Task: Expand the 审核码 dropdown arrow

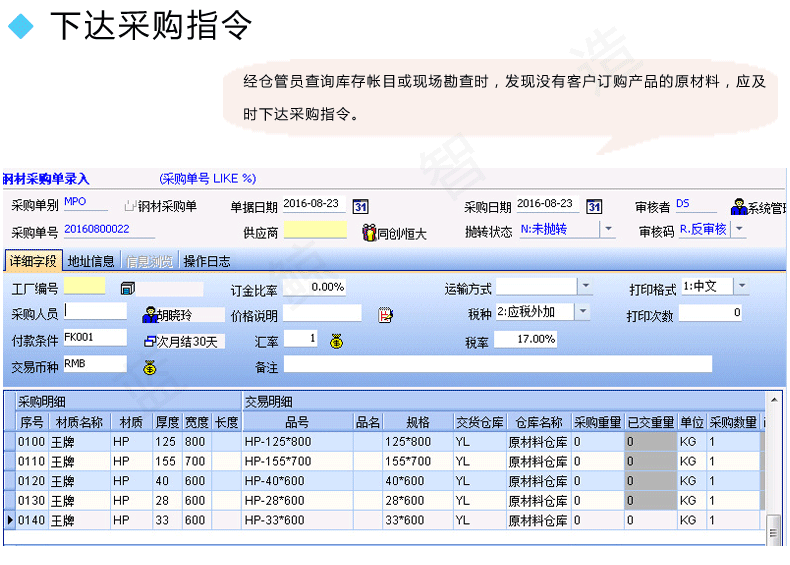Action: coord(739,229)
